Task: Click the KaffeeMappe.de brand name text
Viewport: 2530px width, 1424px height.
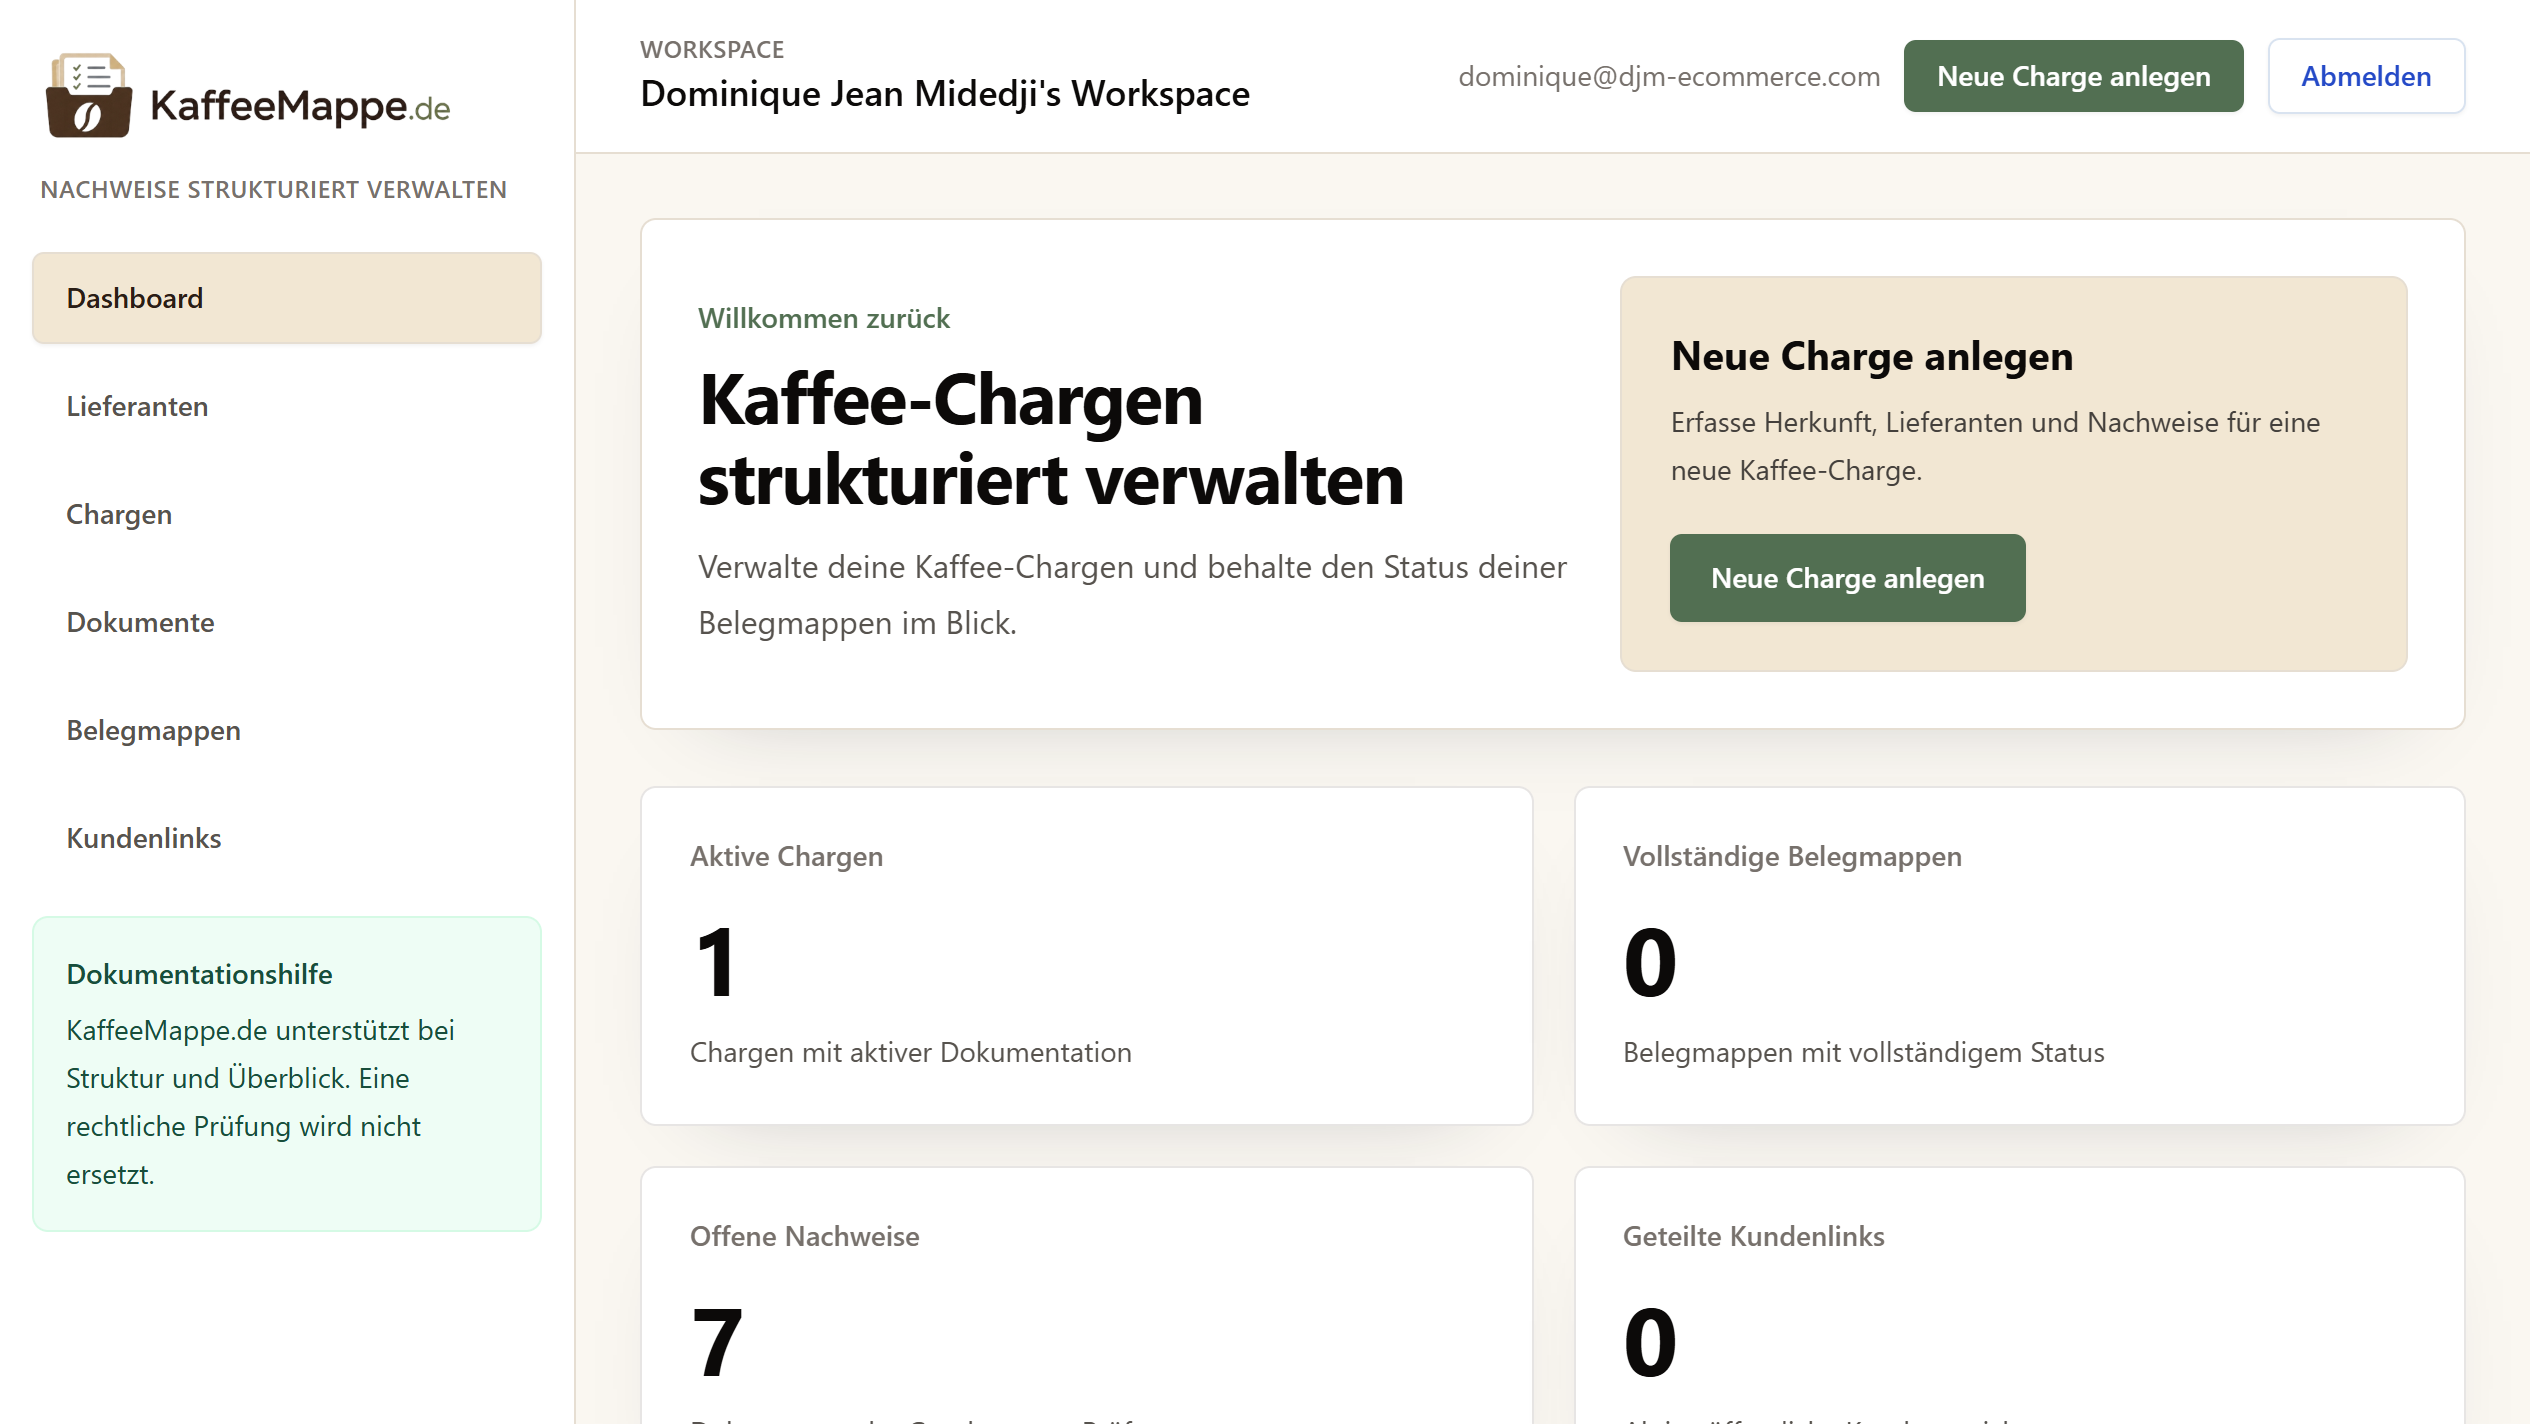Action: (300, 105)
